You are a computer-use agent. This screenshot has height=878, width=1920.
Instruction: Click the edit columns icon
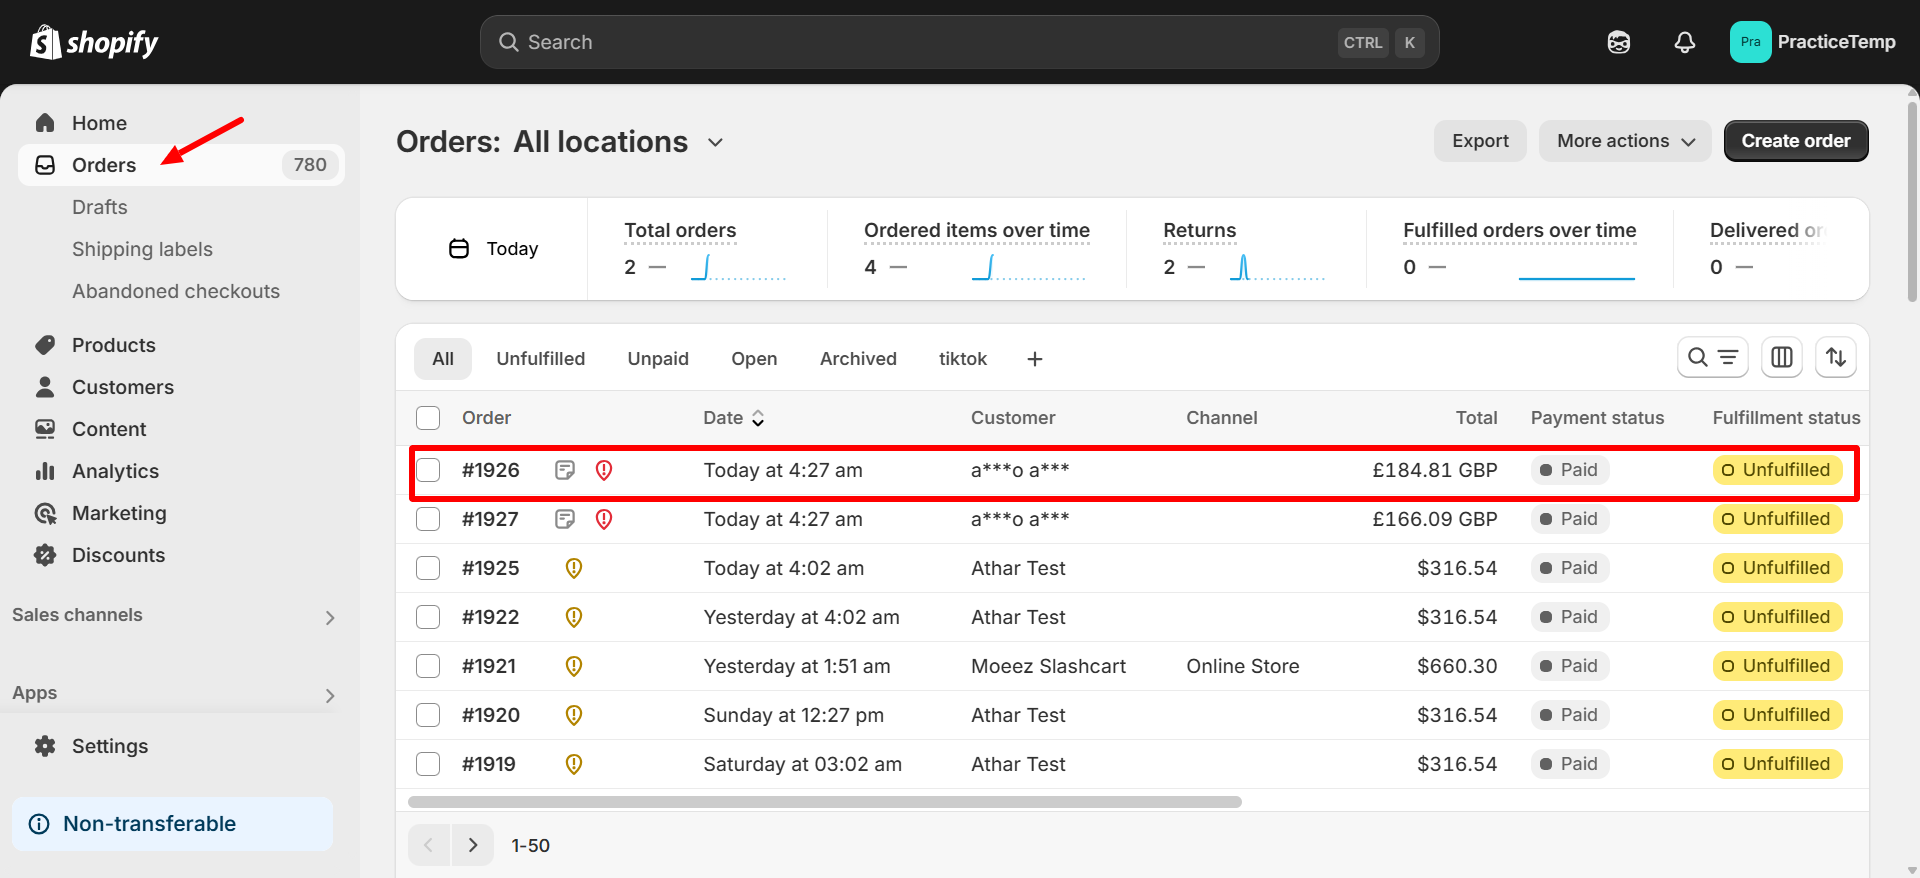[x=1781, y=357]
